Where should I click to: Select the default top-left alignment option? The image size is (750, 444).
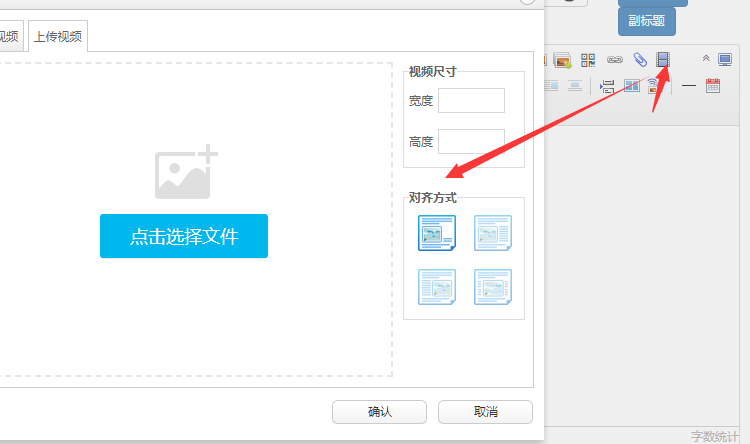pyautogui.click(x=436, y=233)
